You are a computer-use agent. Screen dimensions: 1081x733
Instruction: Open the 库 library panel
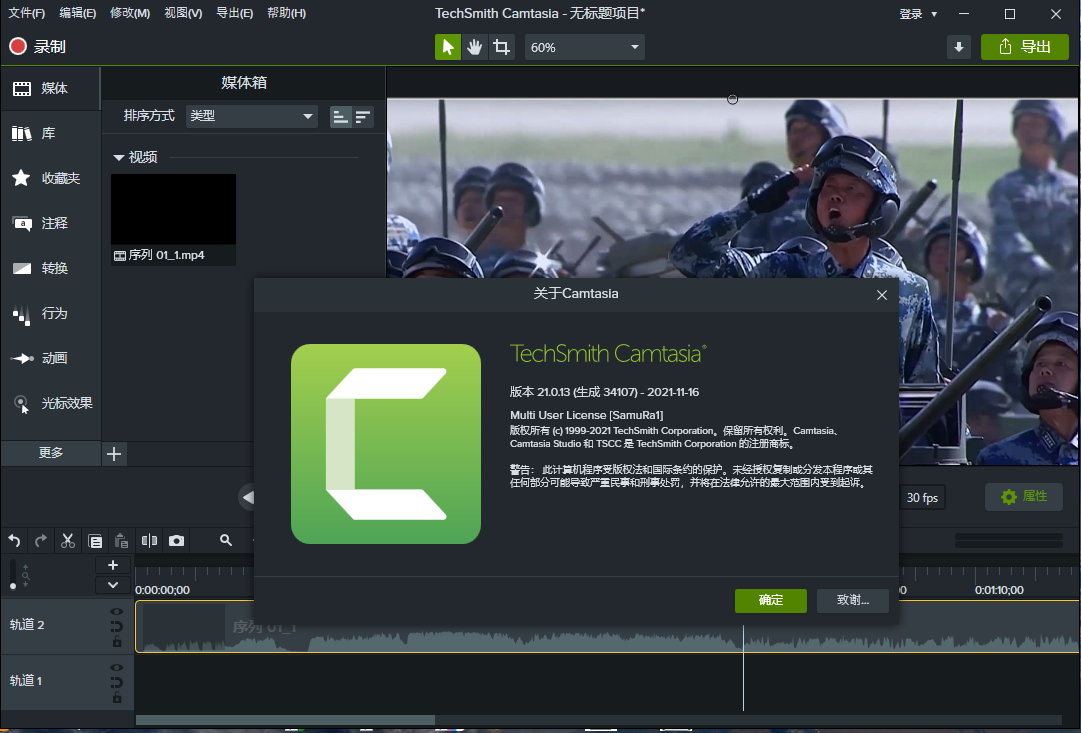click(x=50, y=133)
